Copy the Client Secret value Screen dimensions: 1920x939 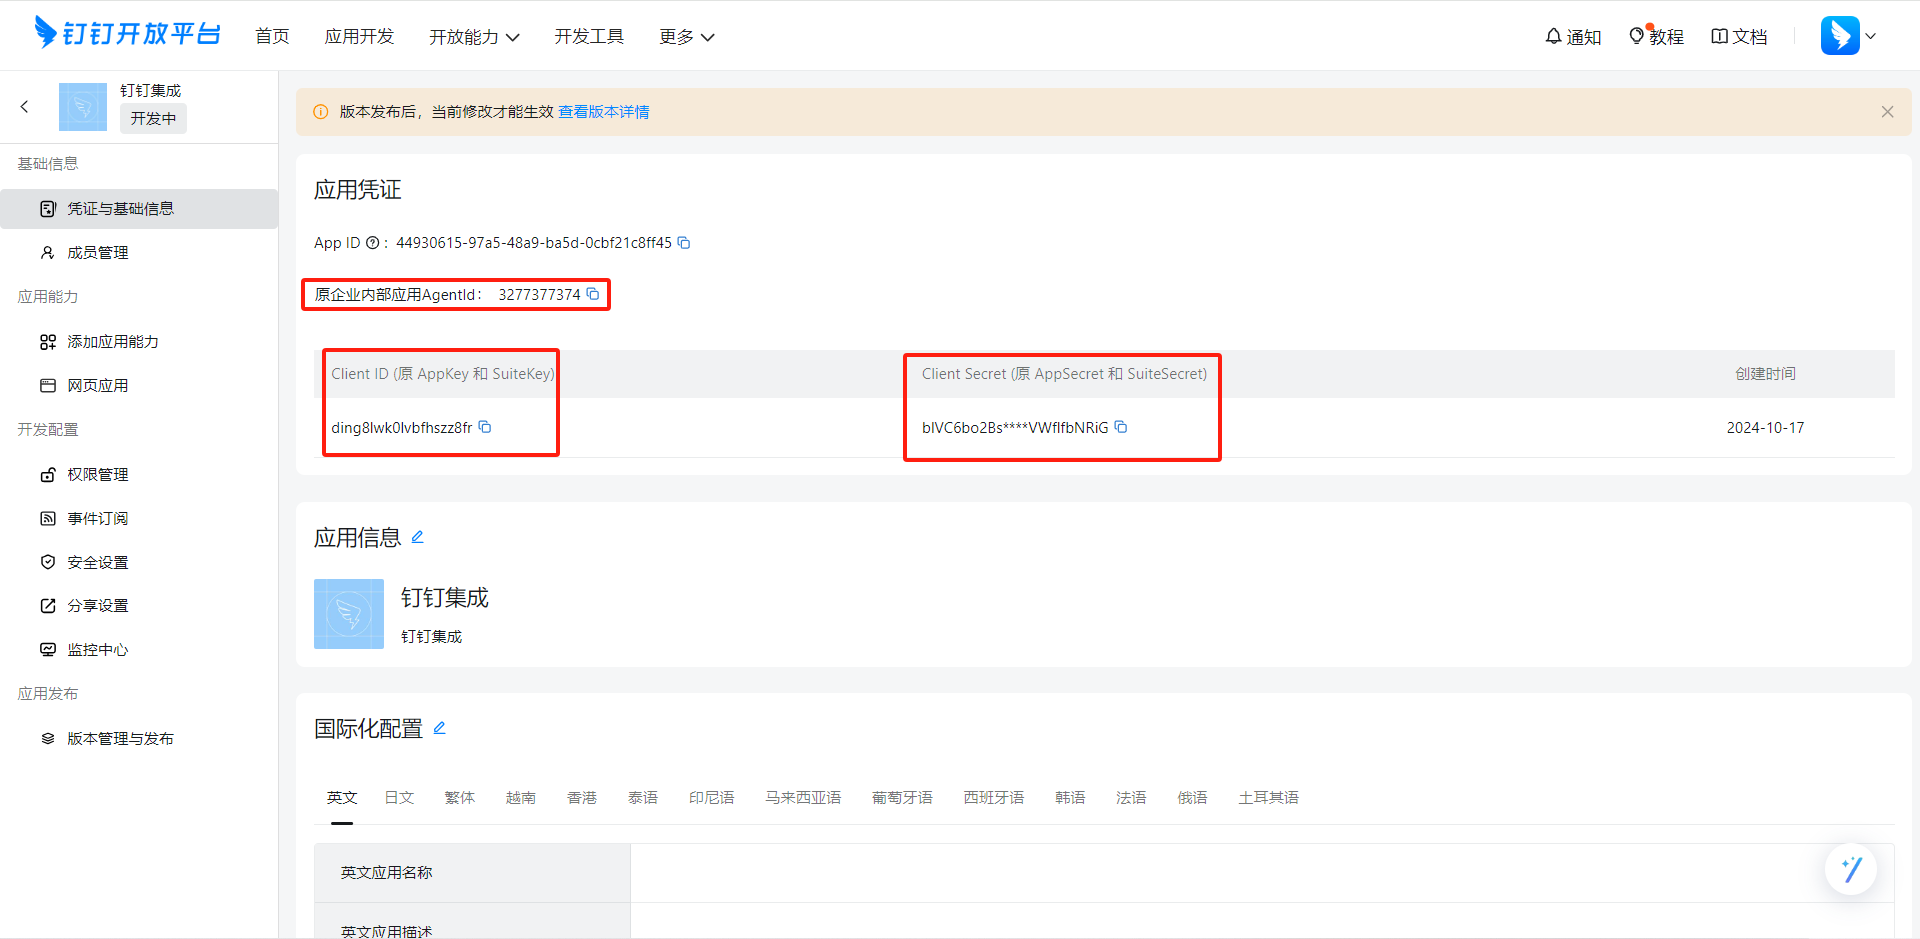tap(1121, 427)
